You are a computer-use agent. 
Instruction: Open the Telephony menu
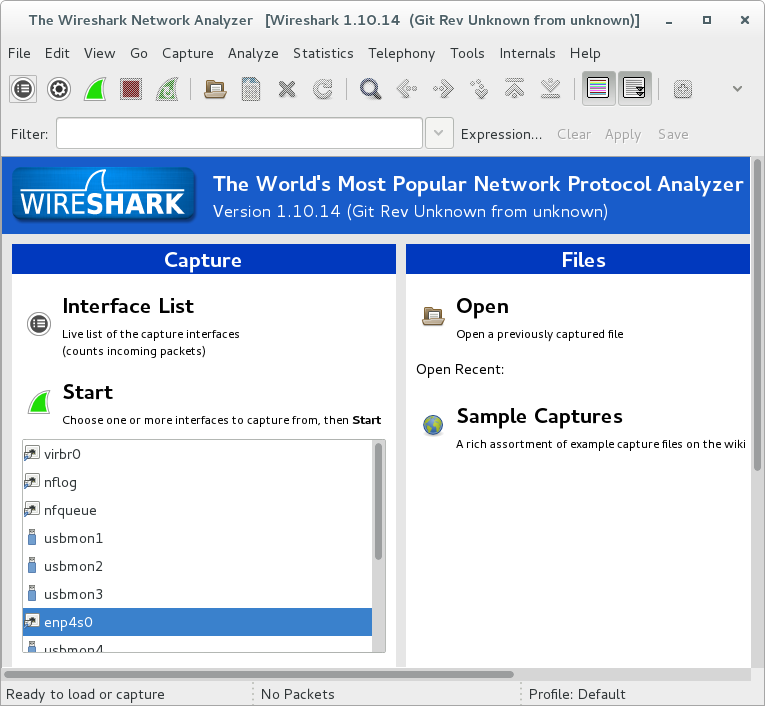402,53
